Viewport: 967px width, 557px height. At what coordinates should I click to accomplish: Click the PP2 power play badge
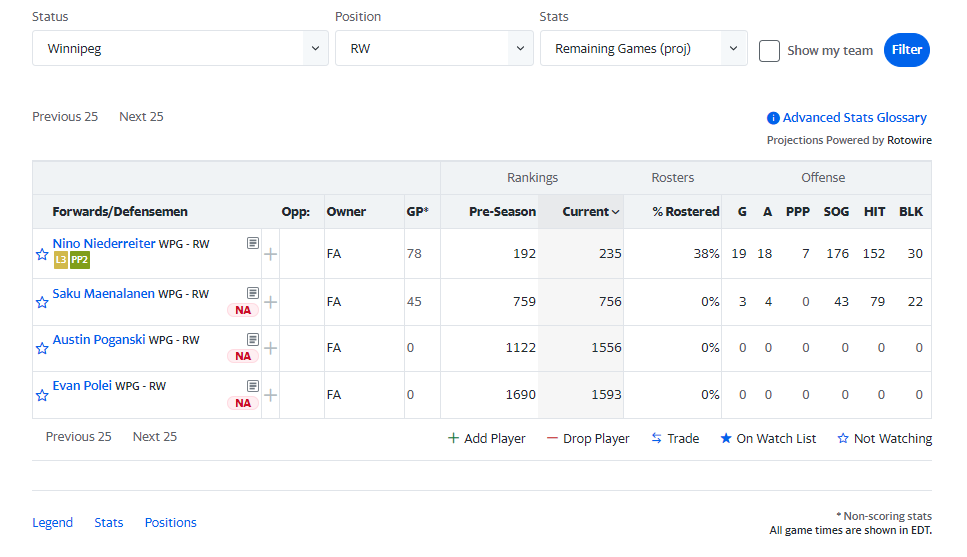[80, 260]
